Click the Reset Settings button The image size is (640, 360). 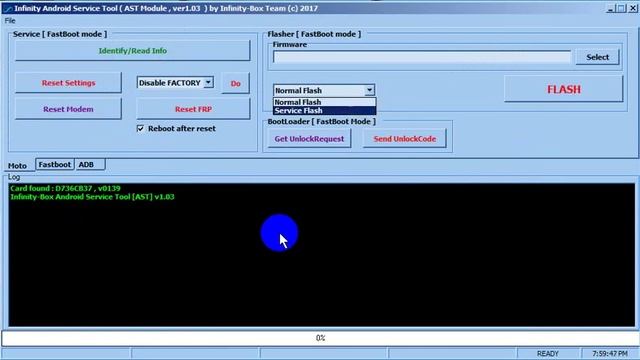click(68, 83)
